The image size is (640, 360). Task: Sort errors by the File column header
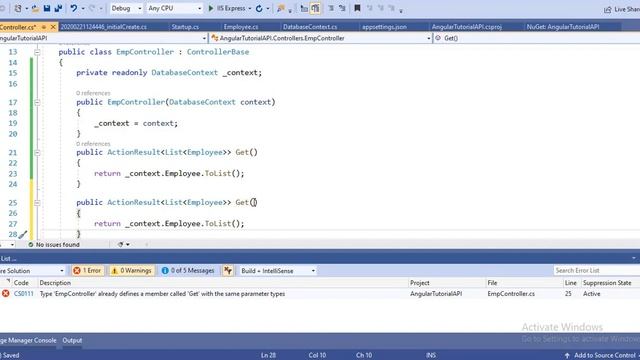coord(492,282)
